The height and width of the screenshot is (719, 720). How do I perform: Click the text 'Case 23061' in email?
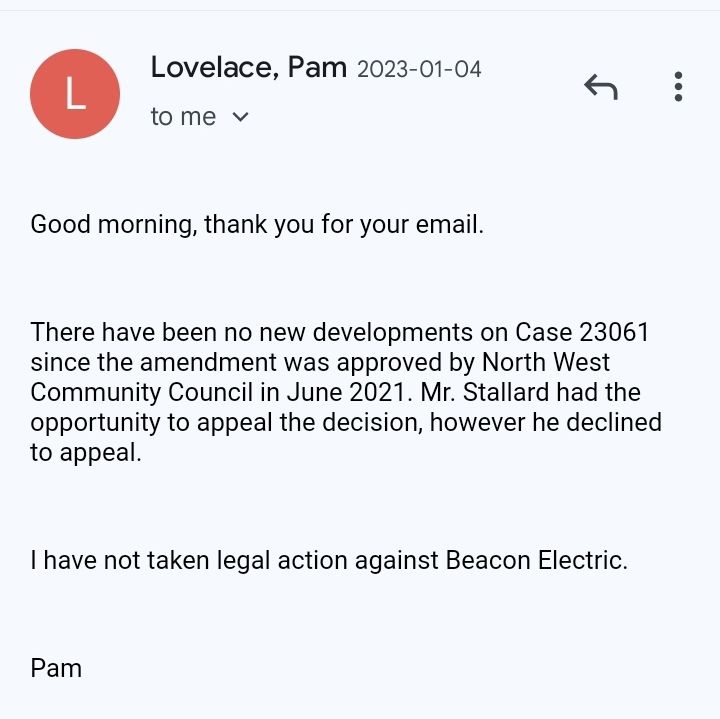click(582, 332)
